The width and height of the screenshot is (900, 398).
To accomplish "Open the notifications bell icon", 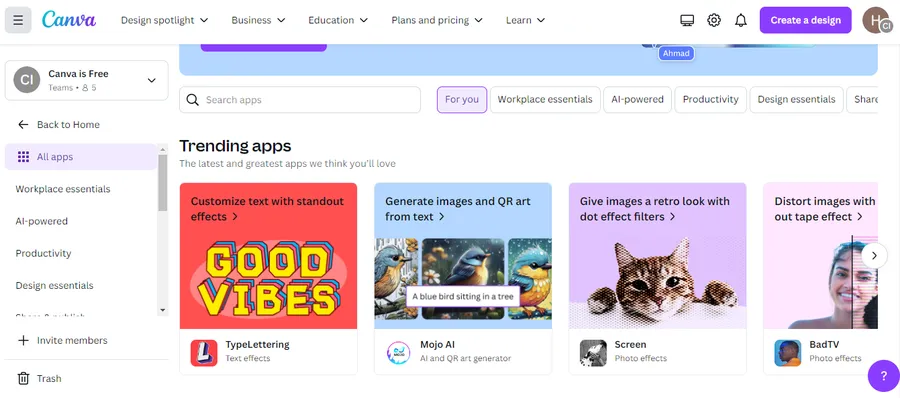I will pos(741,20).
